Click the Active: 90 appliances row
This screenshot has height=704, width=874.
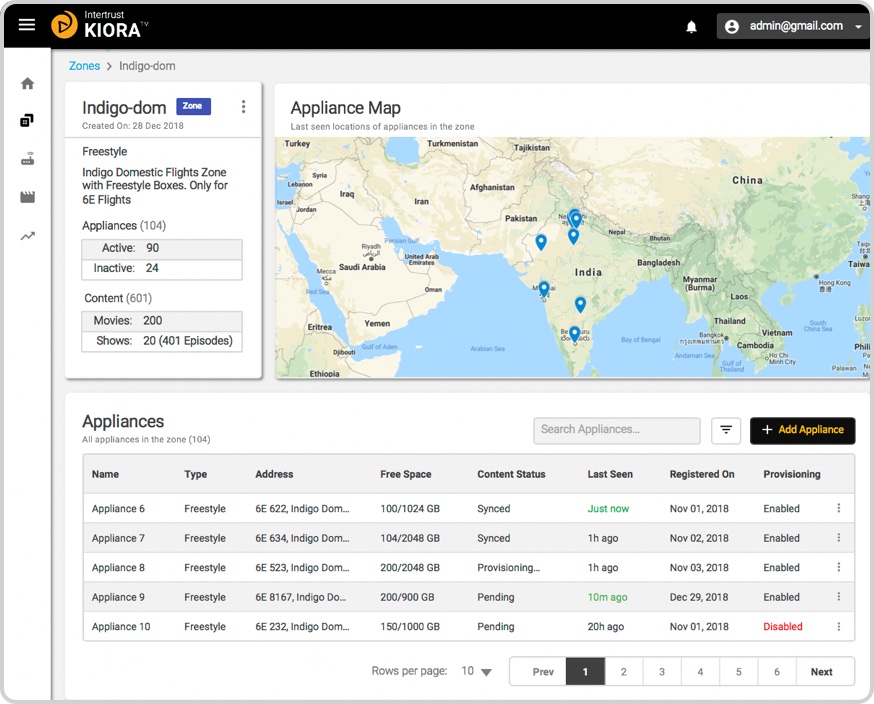point(162,249)
